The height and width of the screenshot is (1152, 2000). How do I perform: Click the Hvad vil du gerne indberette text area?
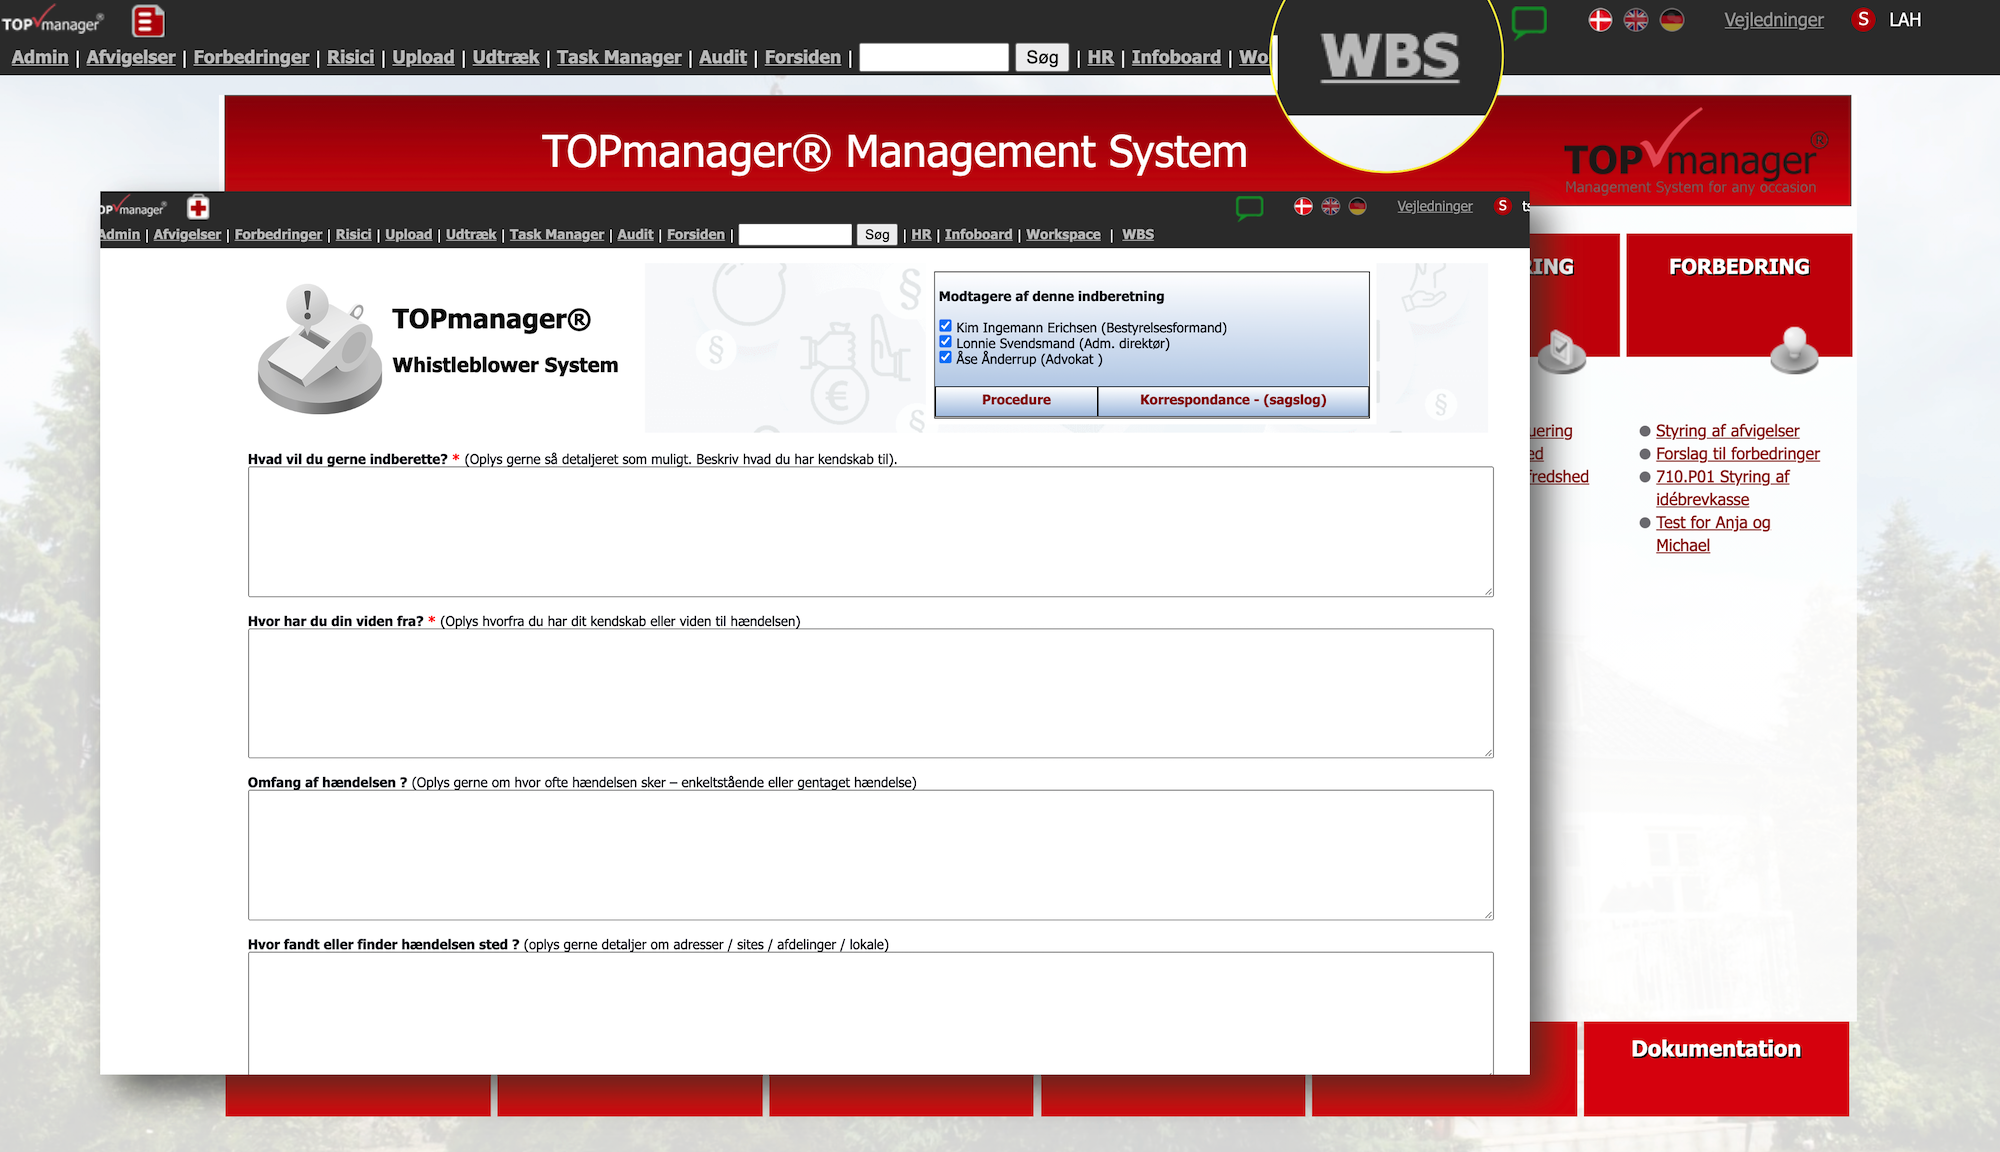point(870,532)
